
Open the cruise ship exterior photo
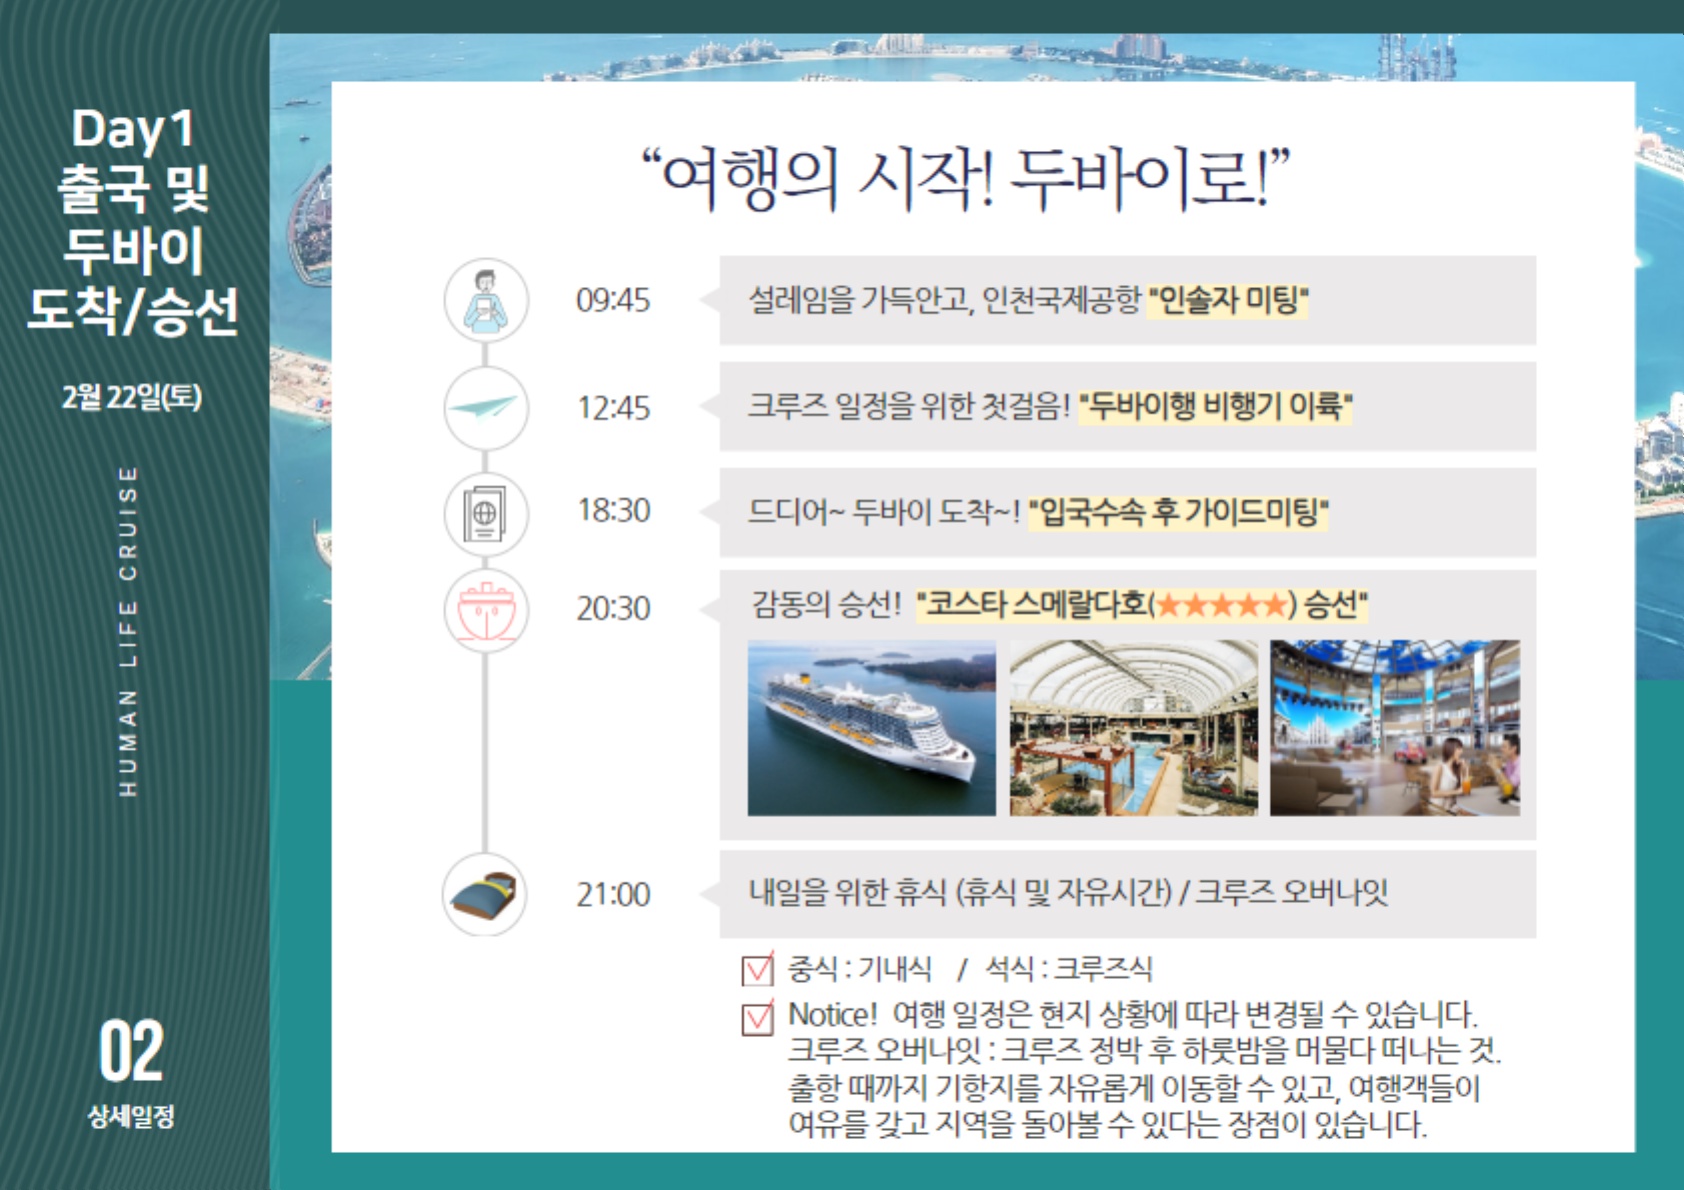point(871,728)
